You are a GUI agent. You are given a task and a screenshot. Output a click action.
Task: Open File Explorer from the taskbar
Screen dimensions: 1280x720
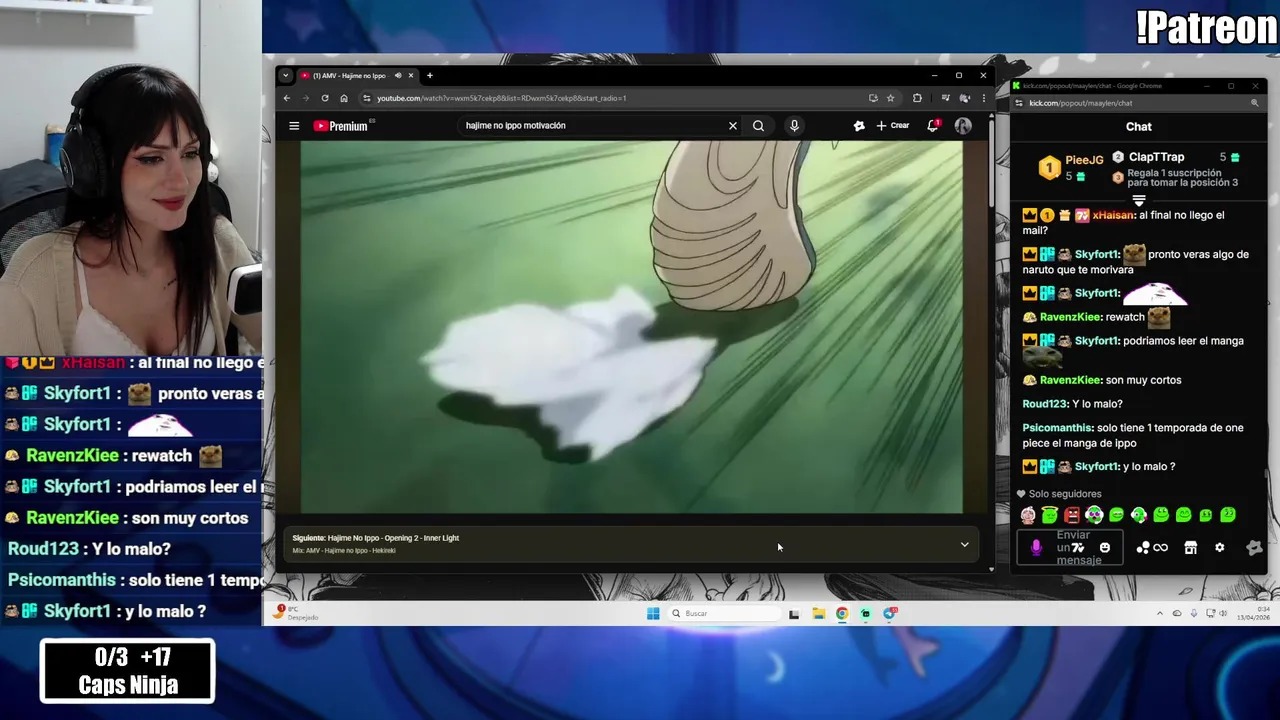coord(818,614)
